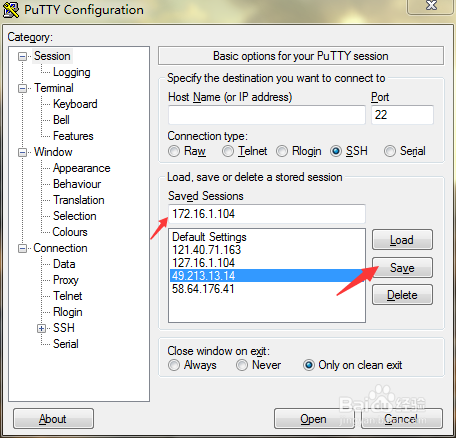Set close window on exit to Always
Image resolution: width=456 pixels, height=438 pixels.
[x=174, y=365]
